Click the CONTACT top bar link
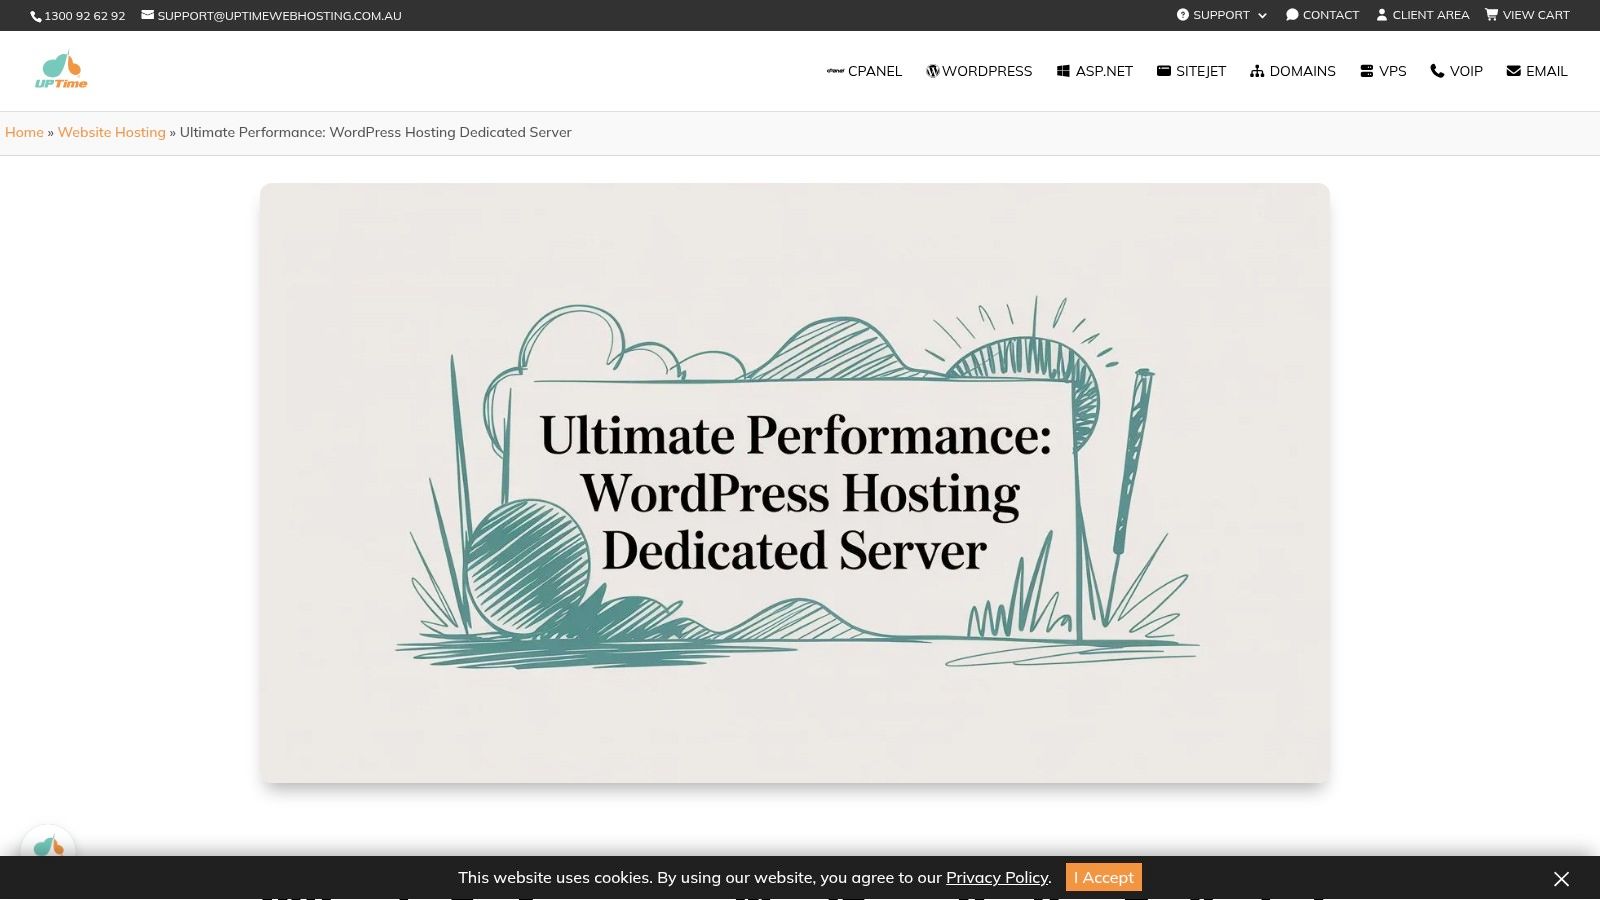Screen dimensions: 1600x900 click(x=1322, y=15)
